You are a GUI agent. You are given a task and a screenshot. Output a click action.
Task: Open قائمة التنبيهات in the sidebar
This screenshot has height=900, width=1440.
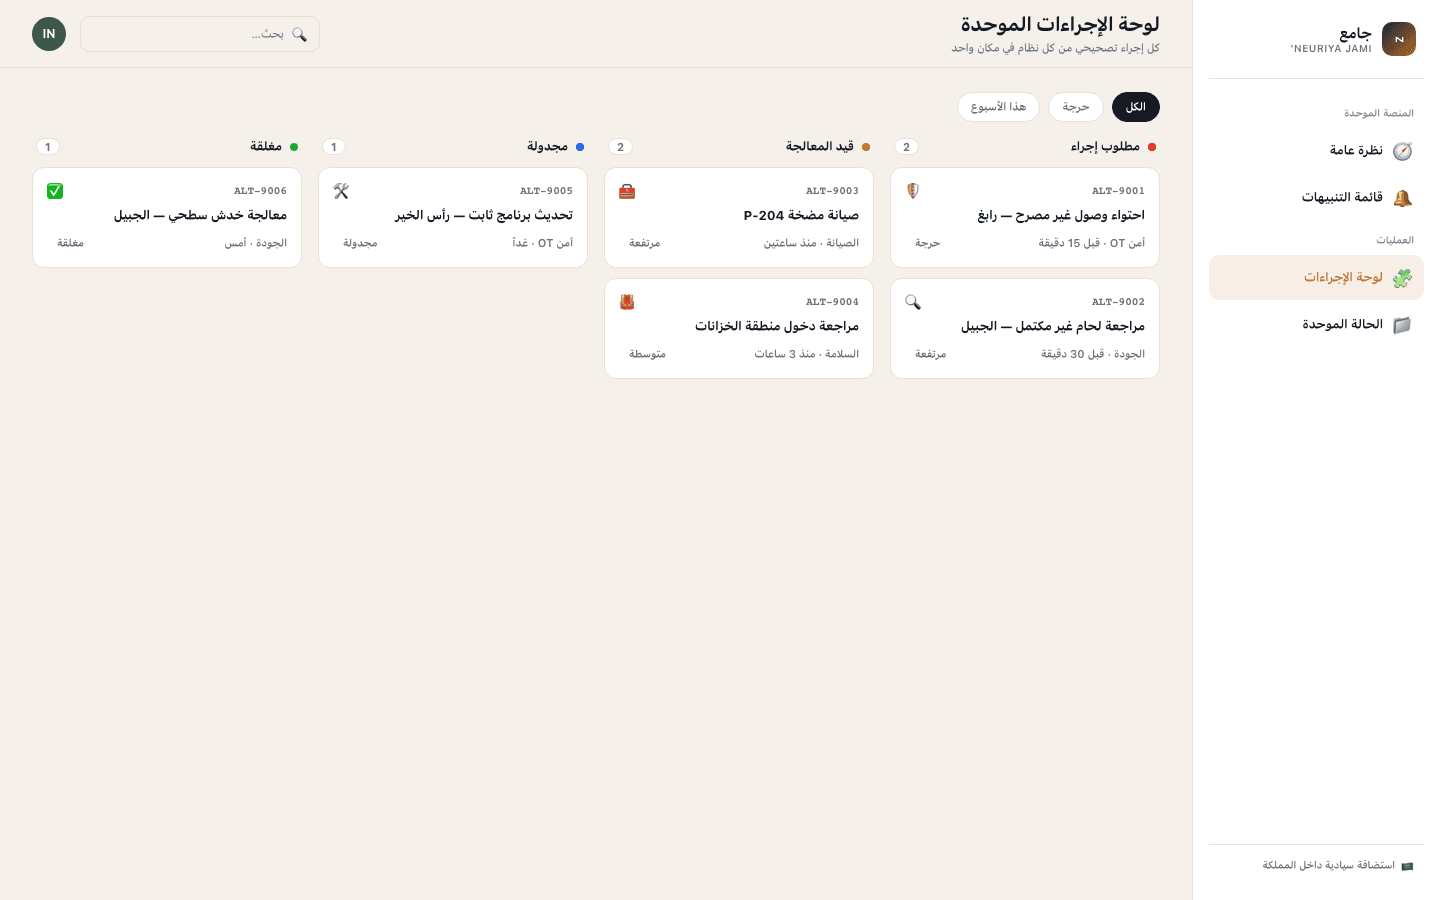point(1316,198)
